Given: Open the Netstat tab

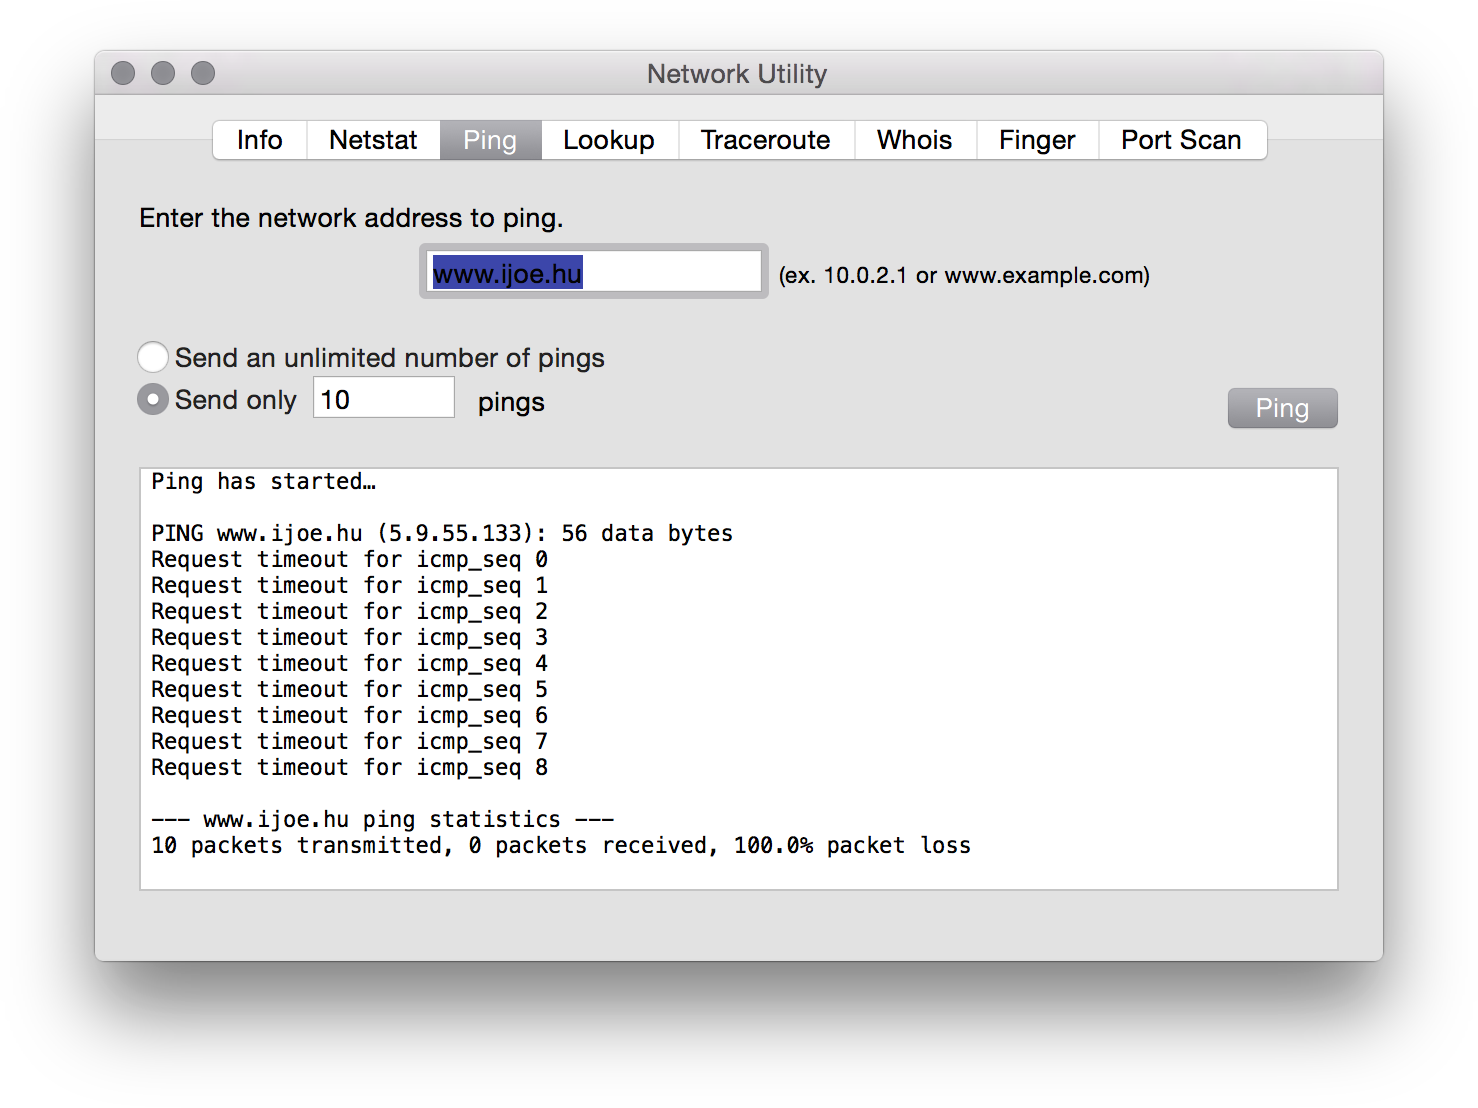Looking at the screenshot, I should click(x=373, y=140).
